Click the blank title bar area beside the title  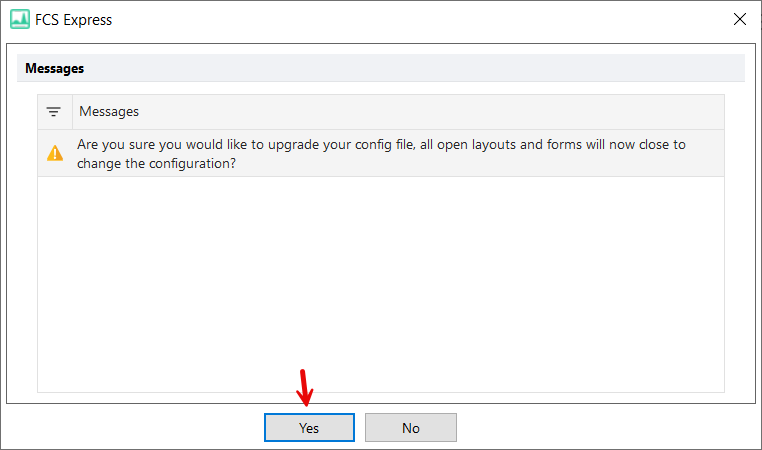400,19
